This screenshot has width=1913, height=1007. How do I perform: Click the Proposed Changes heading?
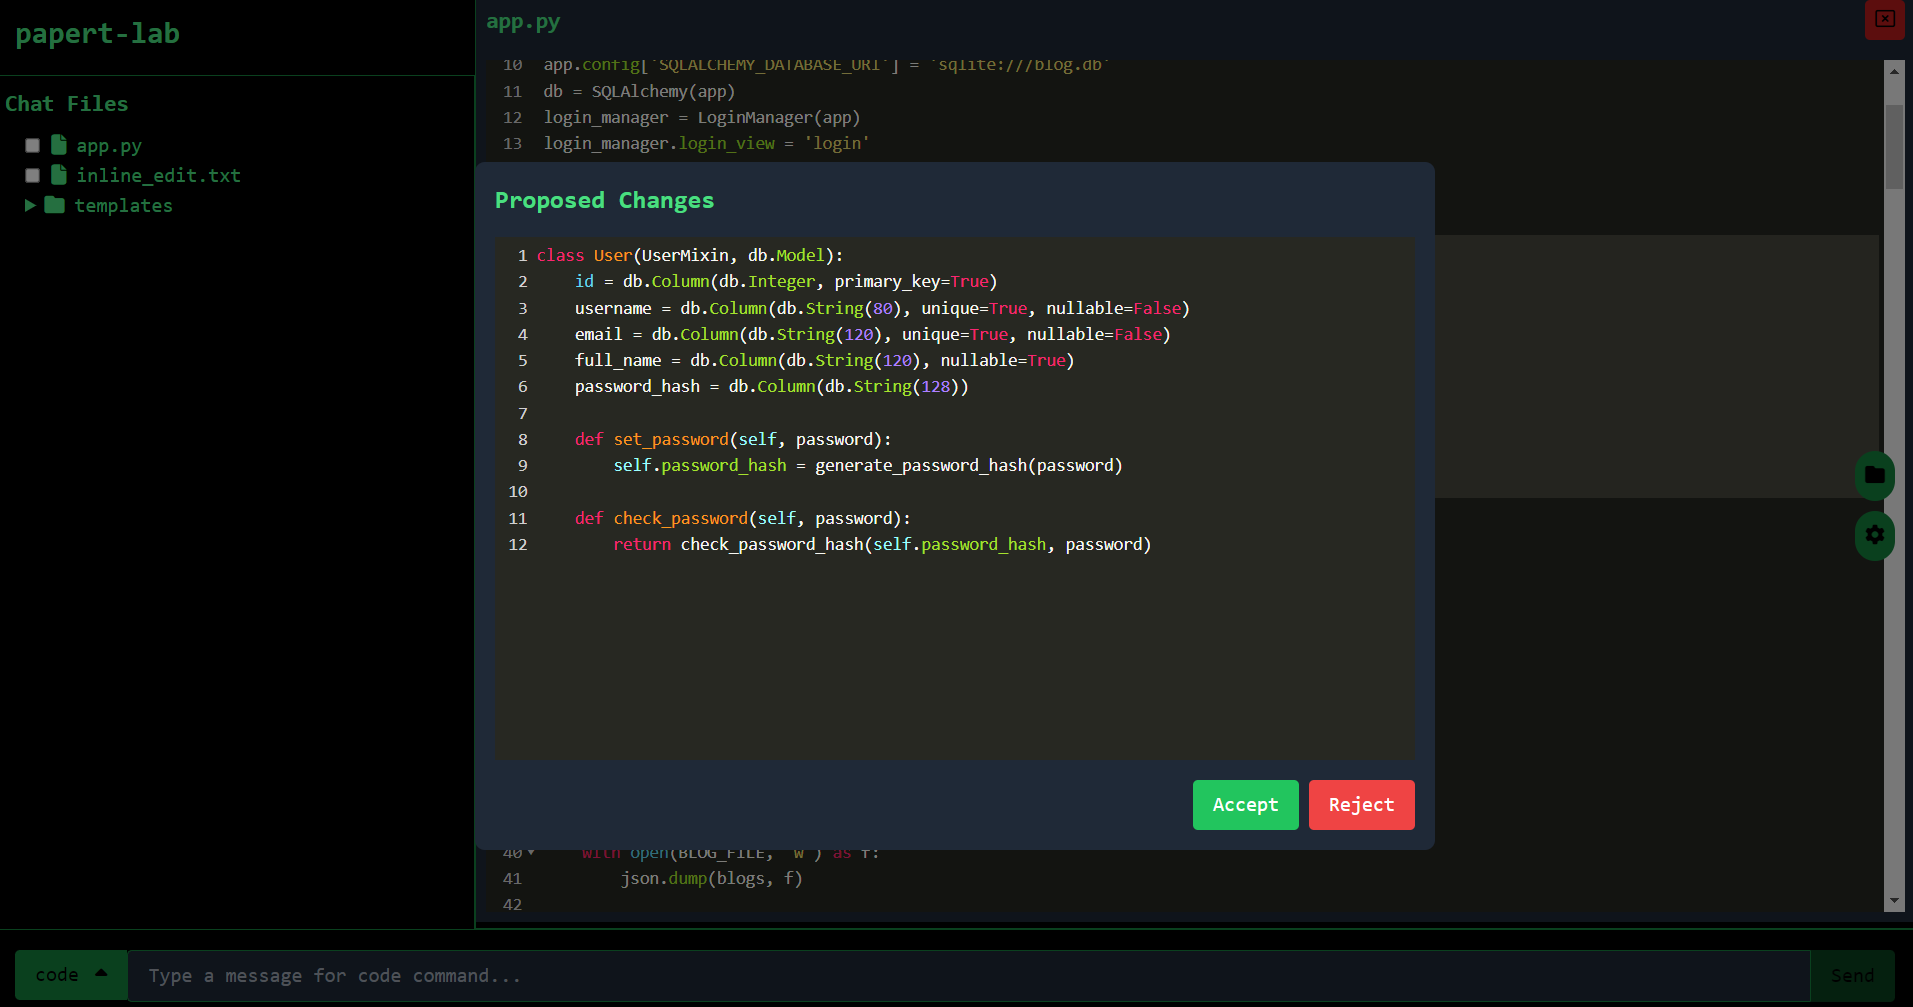coord(604,200)
